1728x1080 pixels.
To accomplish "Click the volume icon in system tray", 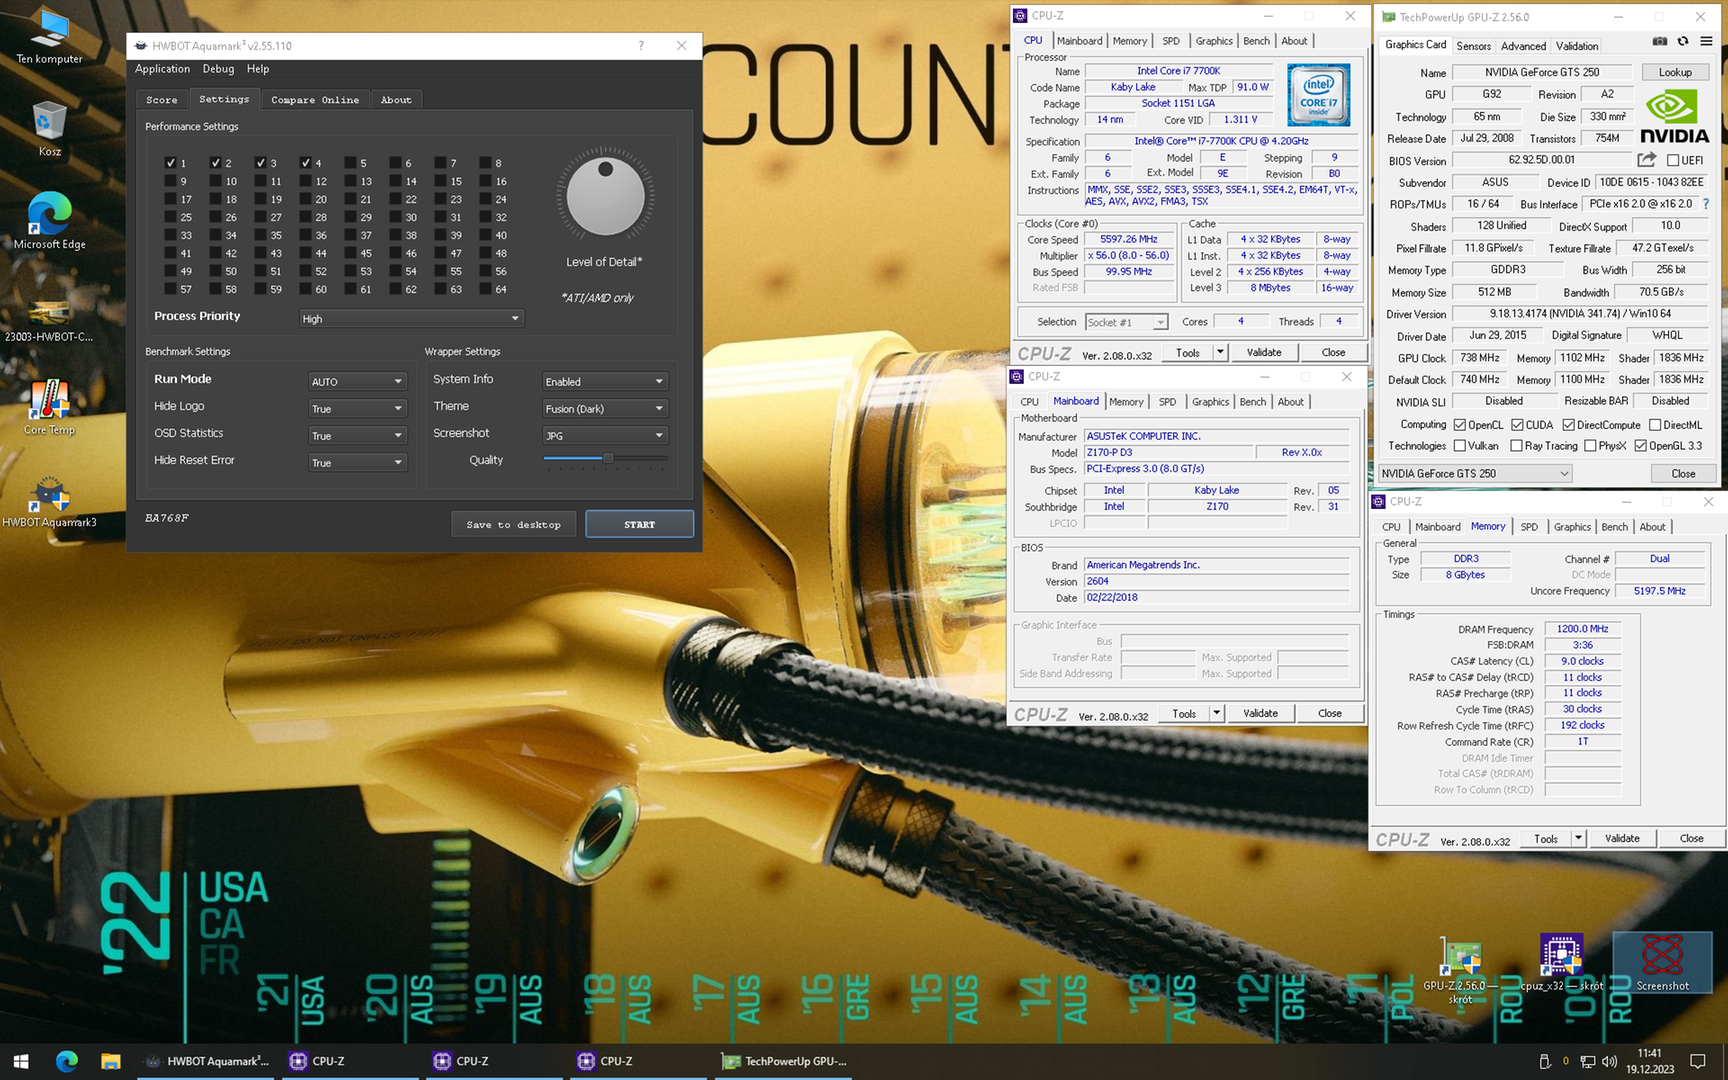I will click(x=1609, y=1061).
